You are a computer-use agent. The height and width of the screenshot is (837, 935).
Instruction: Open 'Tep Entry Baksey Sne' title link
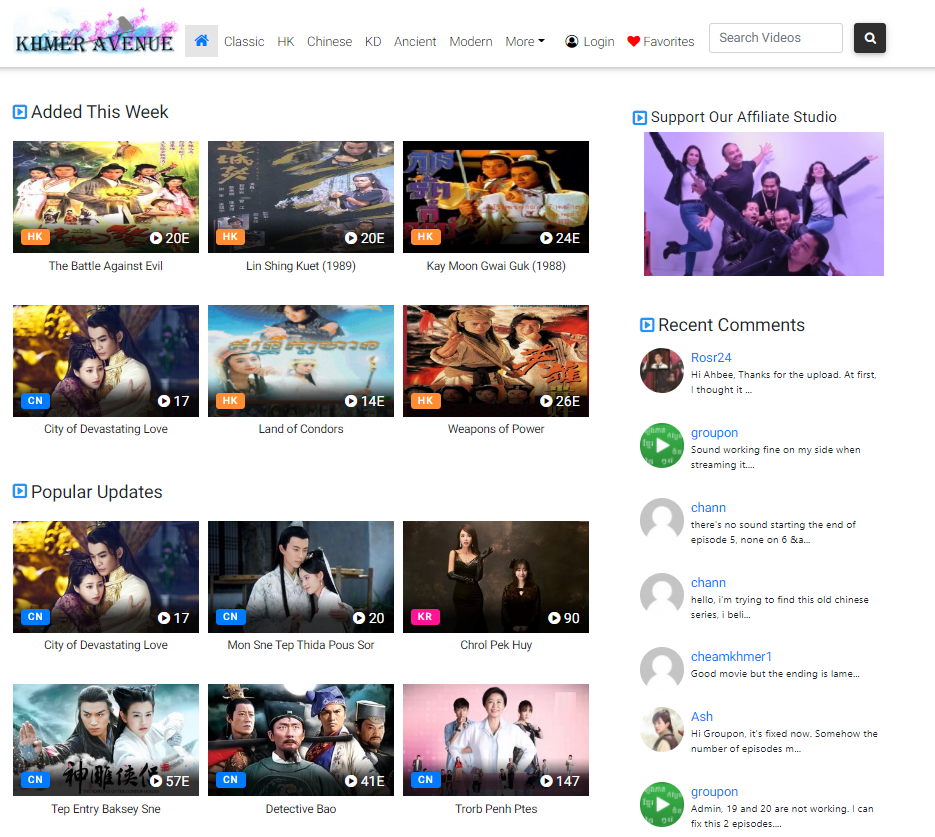point(106,808)
